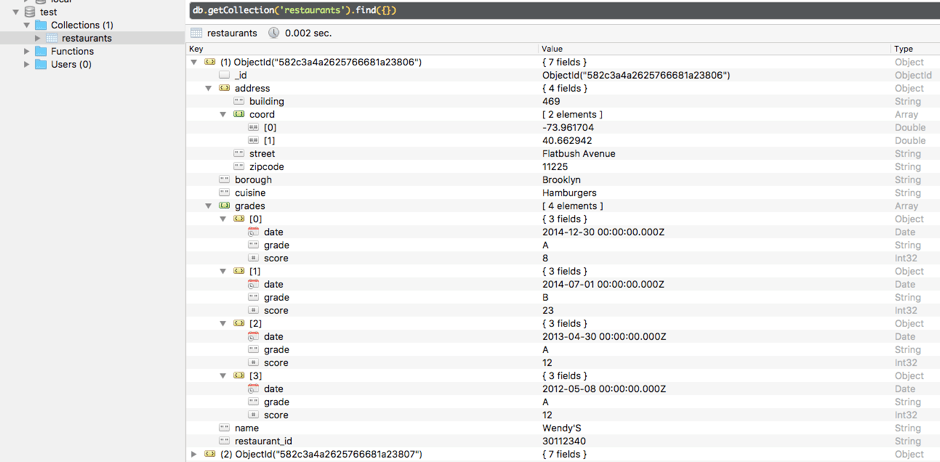Collapse the address object node
This screenshot has width=940, height=462.
209,89
